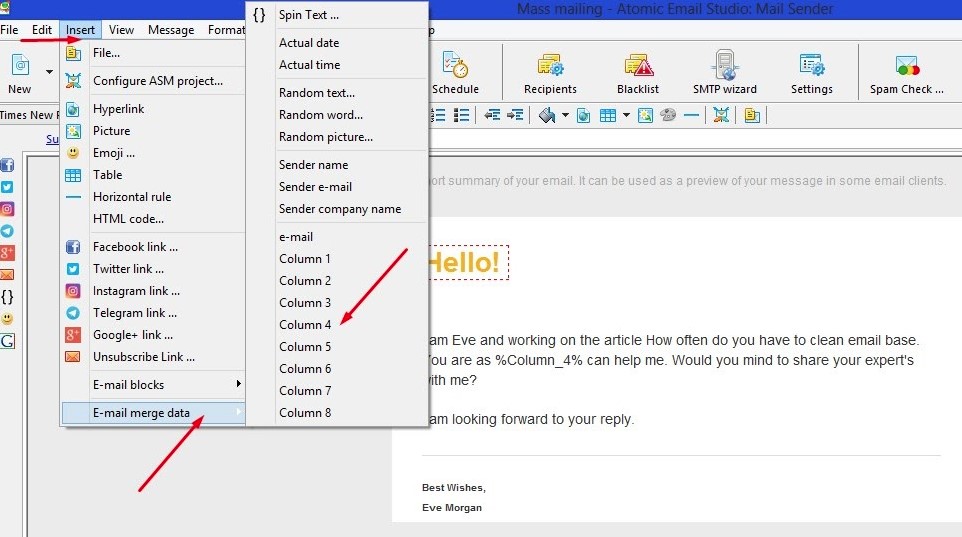Open the Message menu
The height and width of the screenshot is (537, 962).
click(x=171, y=29)
